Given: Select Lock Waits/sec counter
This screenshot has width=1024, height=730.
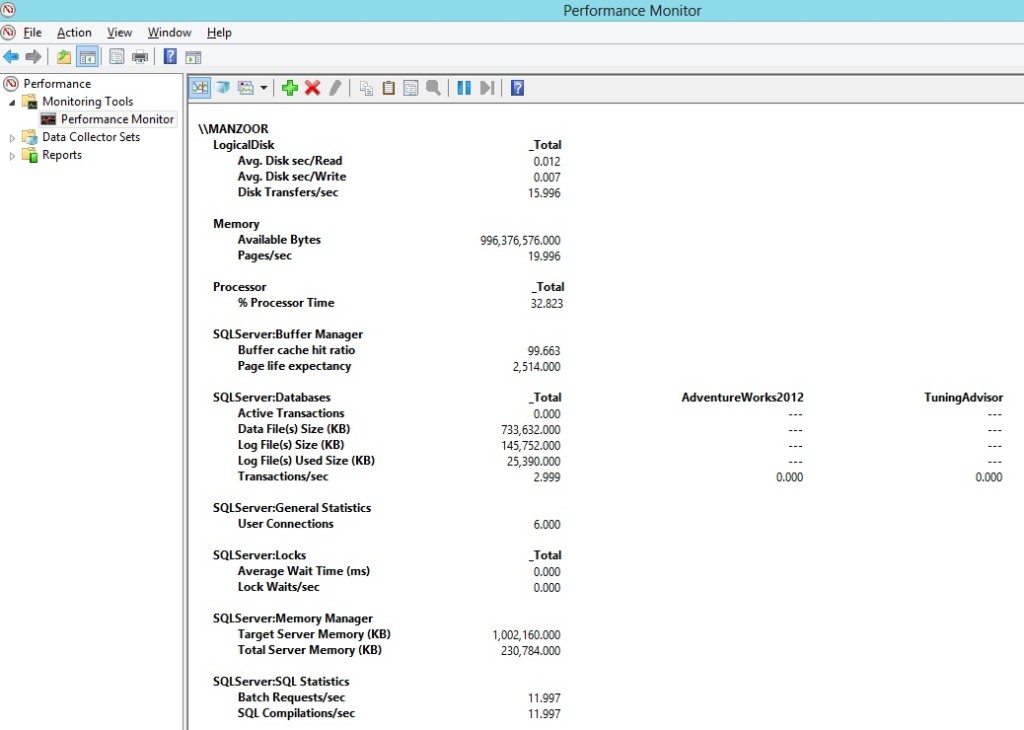Looking at the screenshot, I should click(x=279, y=586).
